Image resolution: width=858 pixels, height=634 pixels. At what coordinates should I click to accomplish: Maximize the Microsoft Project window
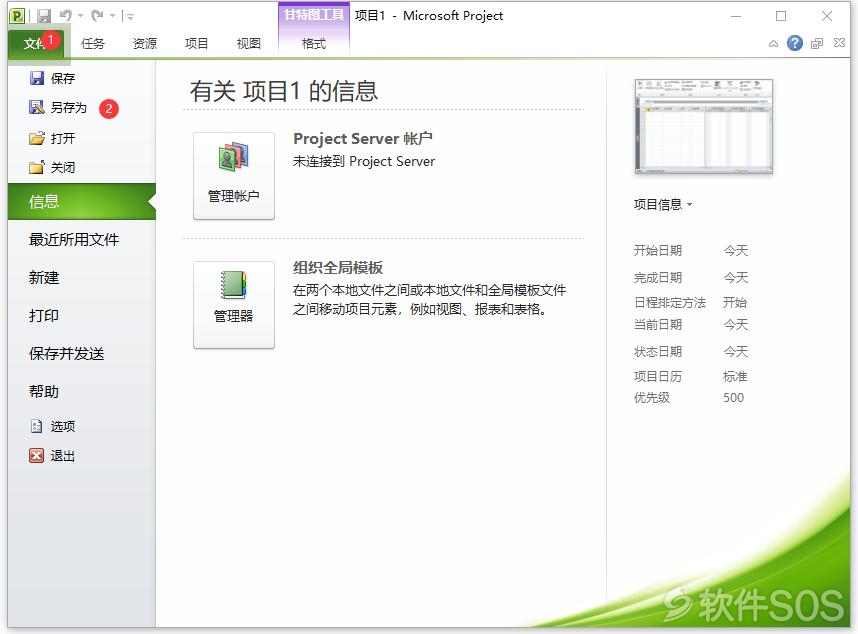[781, 16]
